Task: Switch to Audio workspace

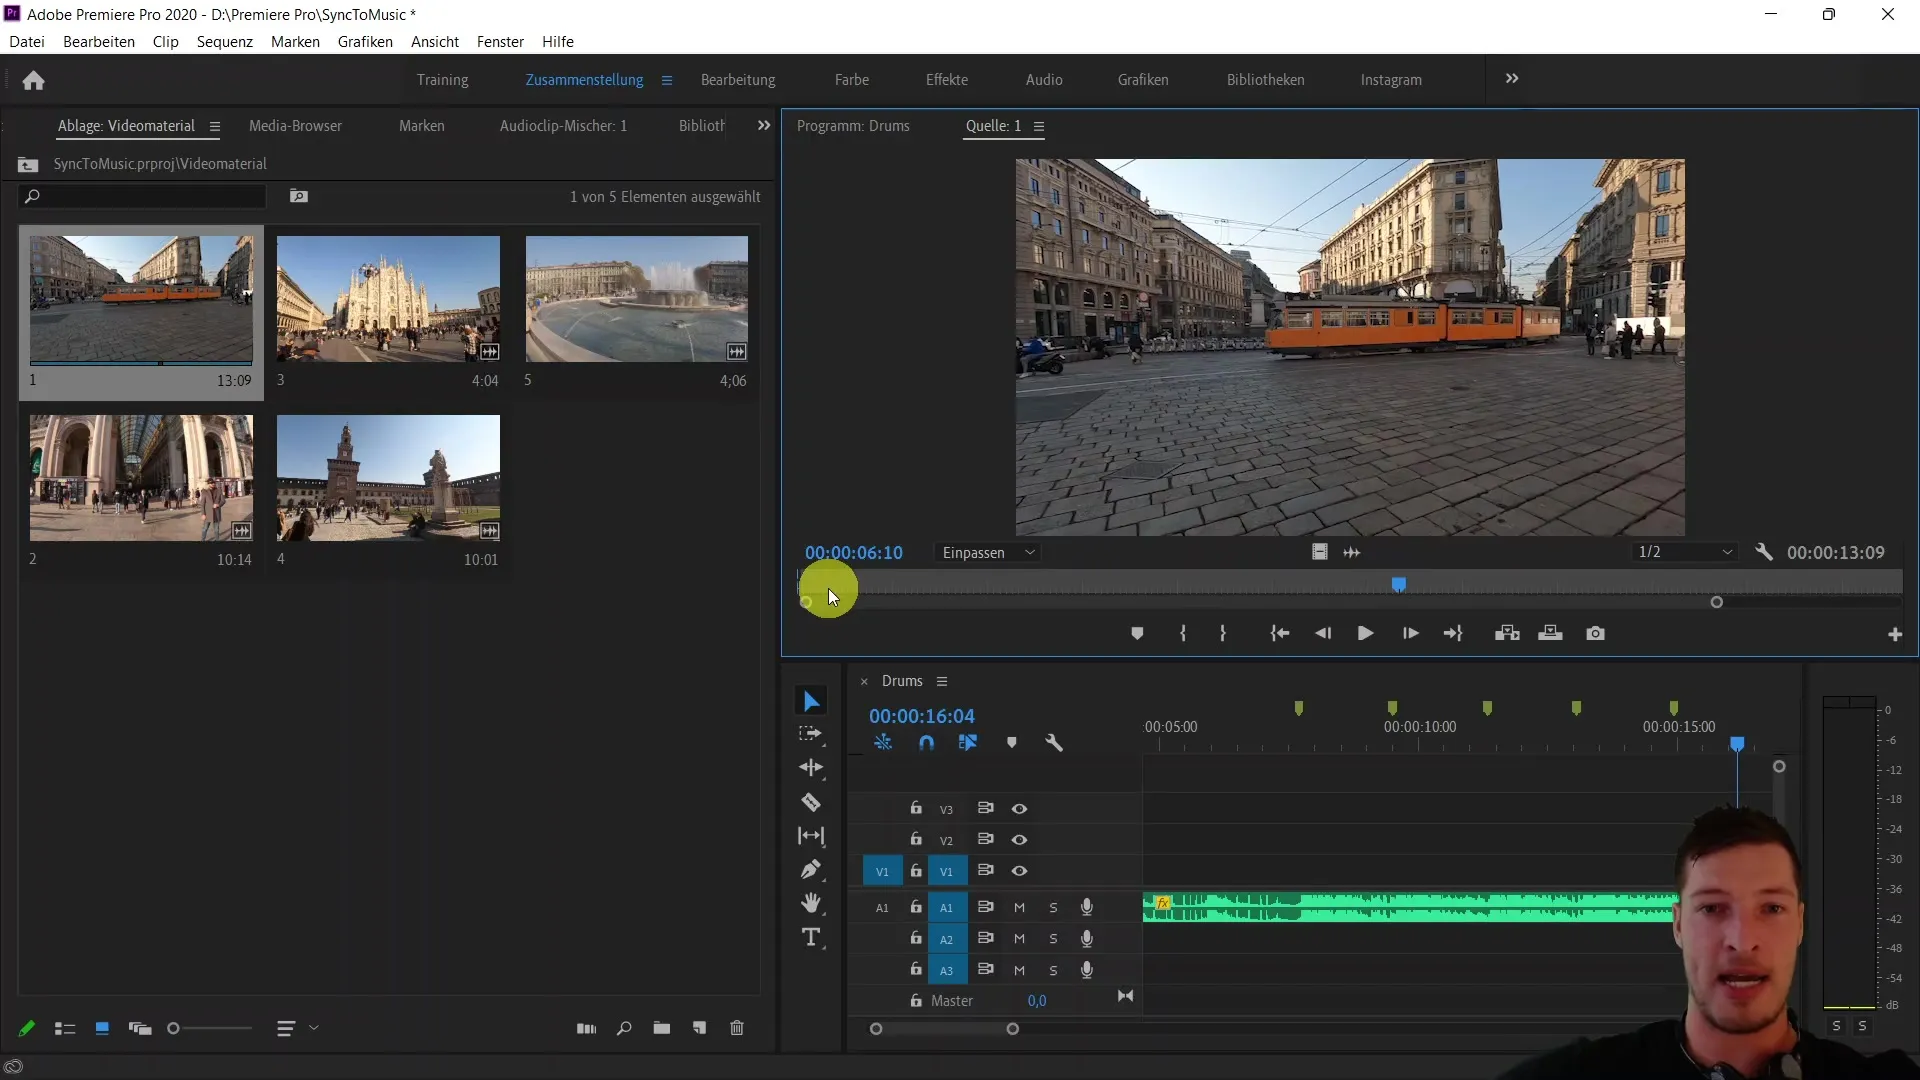Action: coord(1044,80)
